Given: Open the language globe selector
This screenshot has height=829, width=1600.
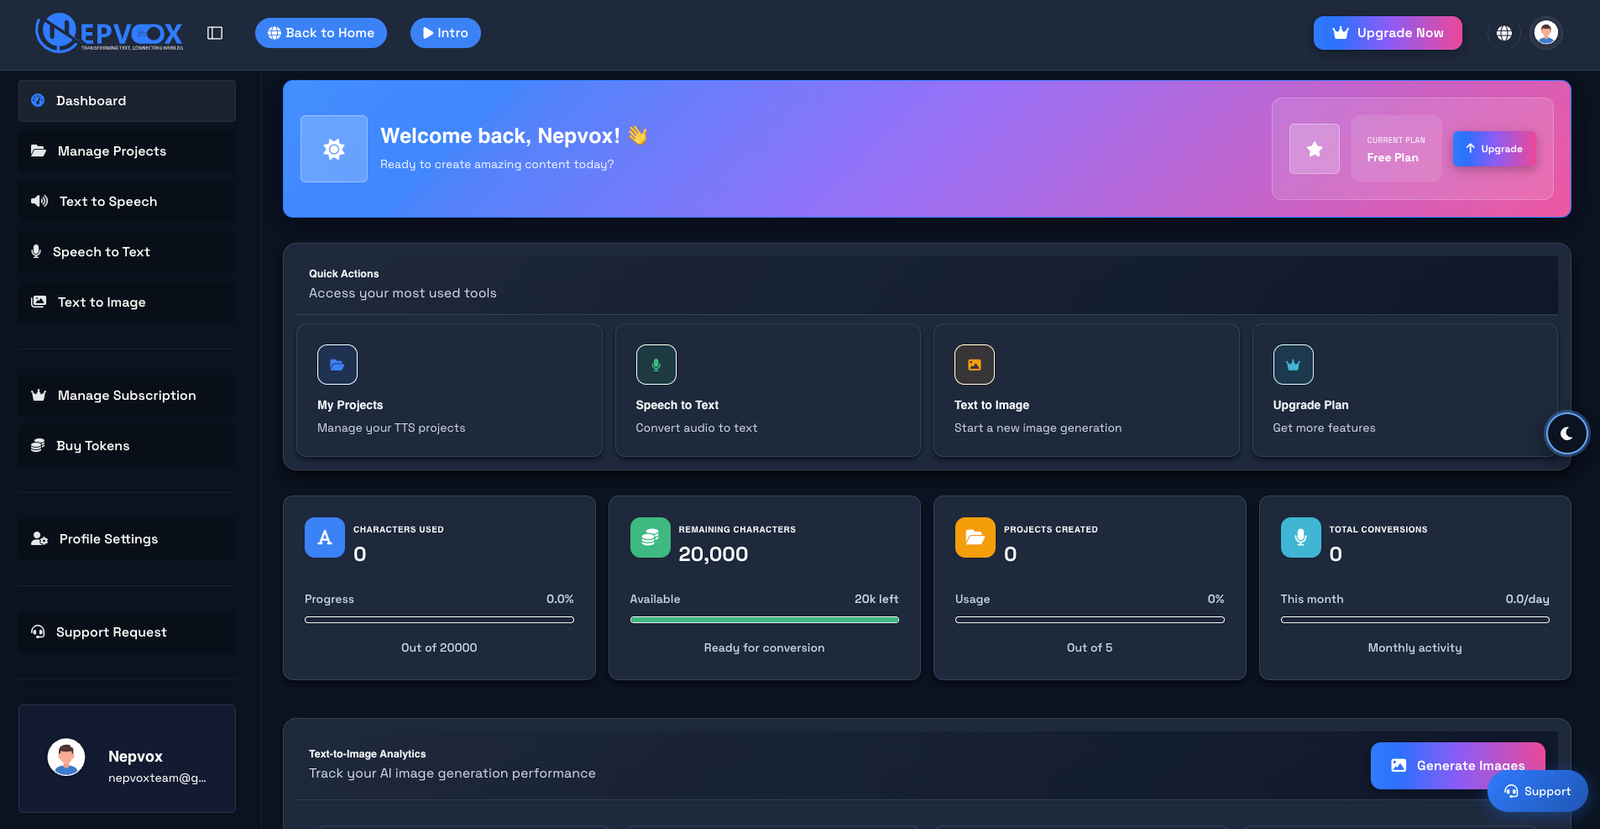Looking at the screenshot, I should coord(1504,33).
